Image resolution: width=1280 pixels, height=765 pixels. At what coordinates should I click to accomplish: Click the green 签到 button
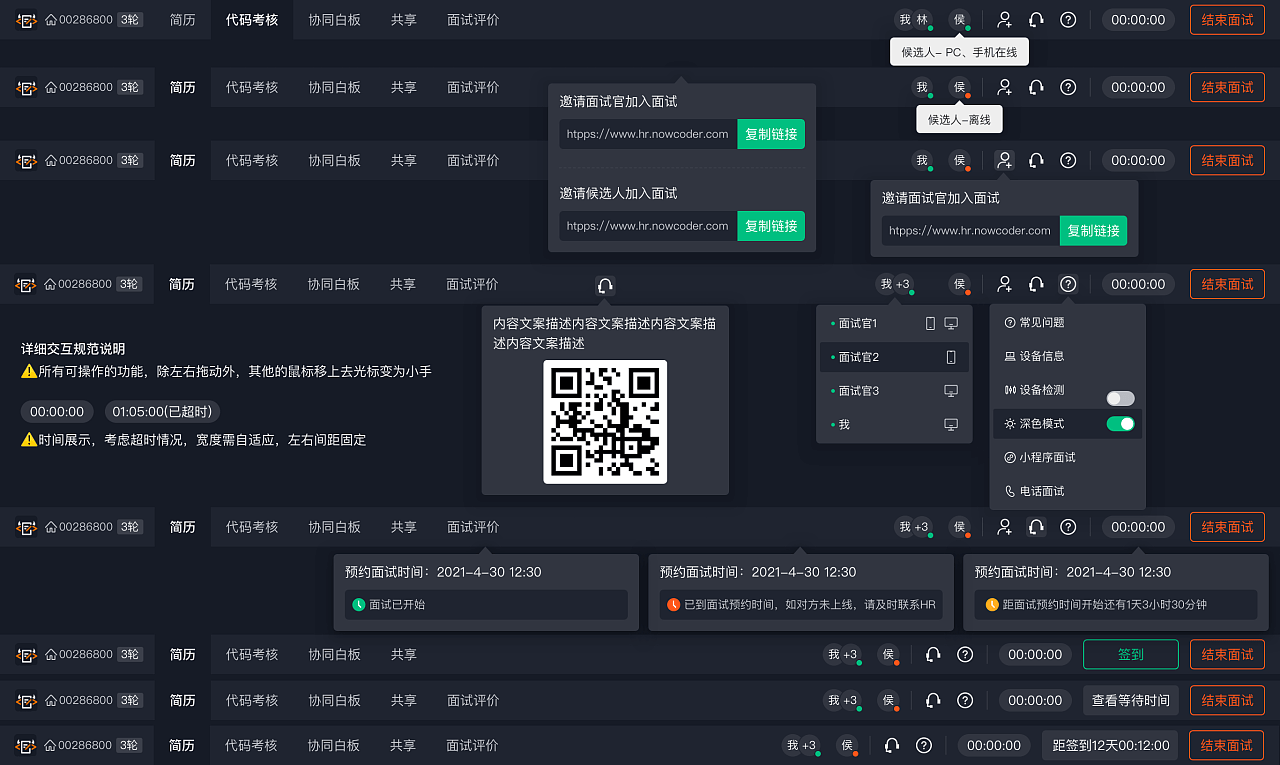tap(1131, 655)
